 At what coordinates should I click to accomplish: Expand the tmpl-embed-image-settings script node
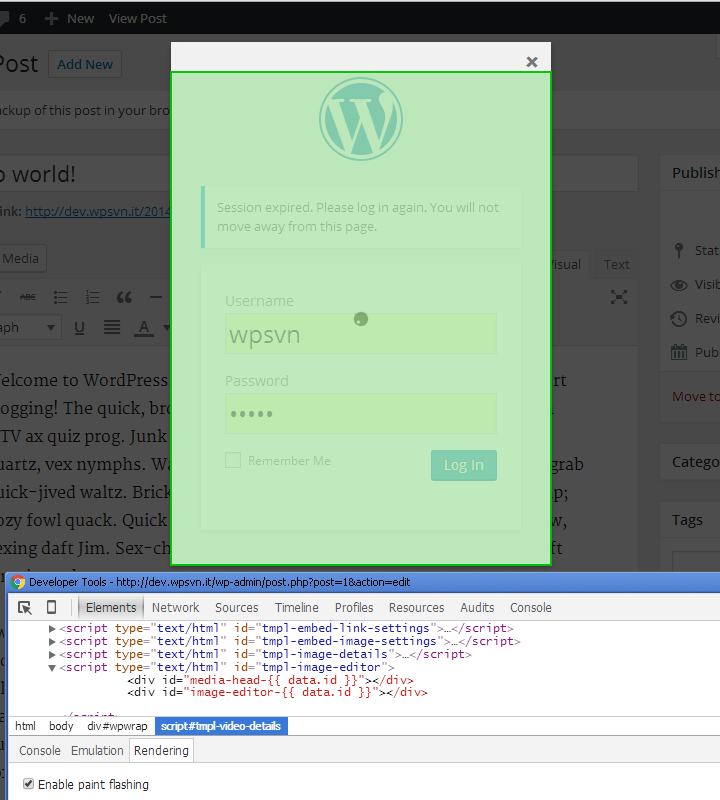(52, 641)
